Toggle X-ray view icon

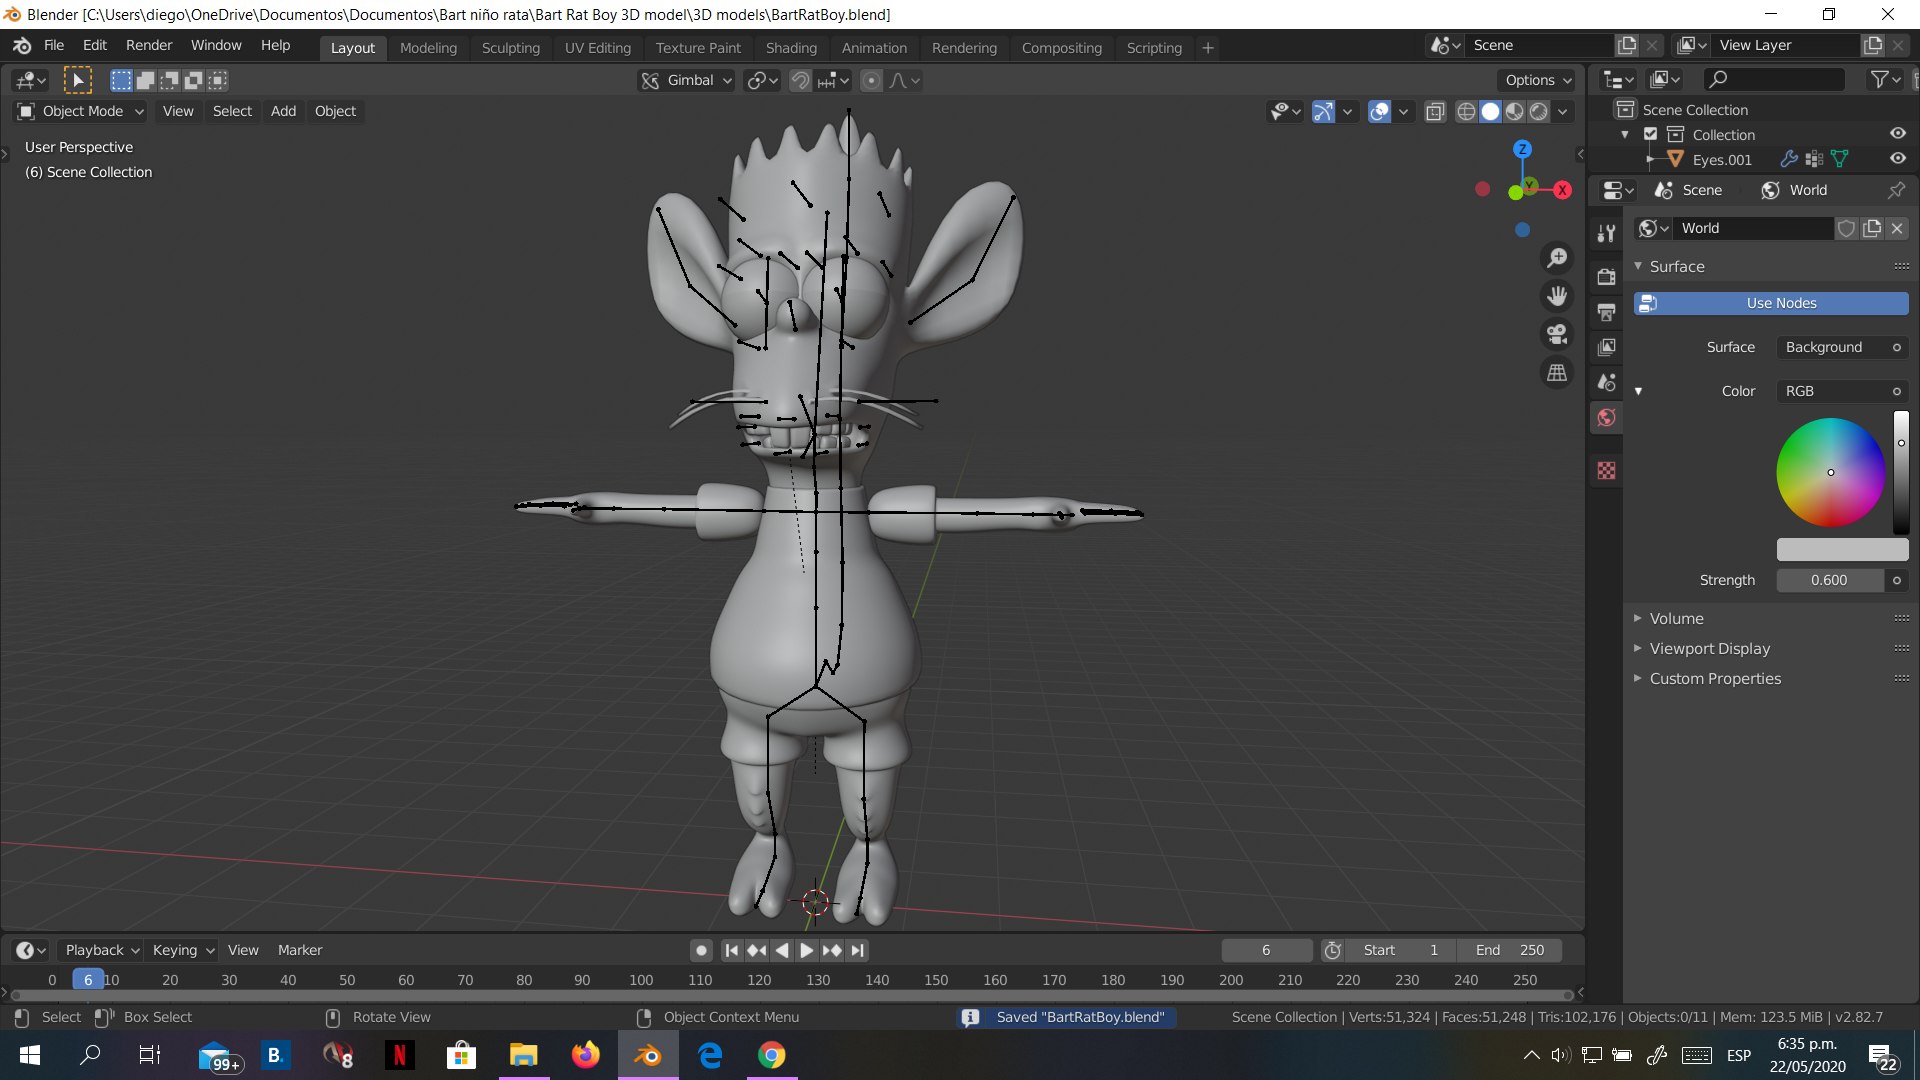(x=1435, y=111)
